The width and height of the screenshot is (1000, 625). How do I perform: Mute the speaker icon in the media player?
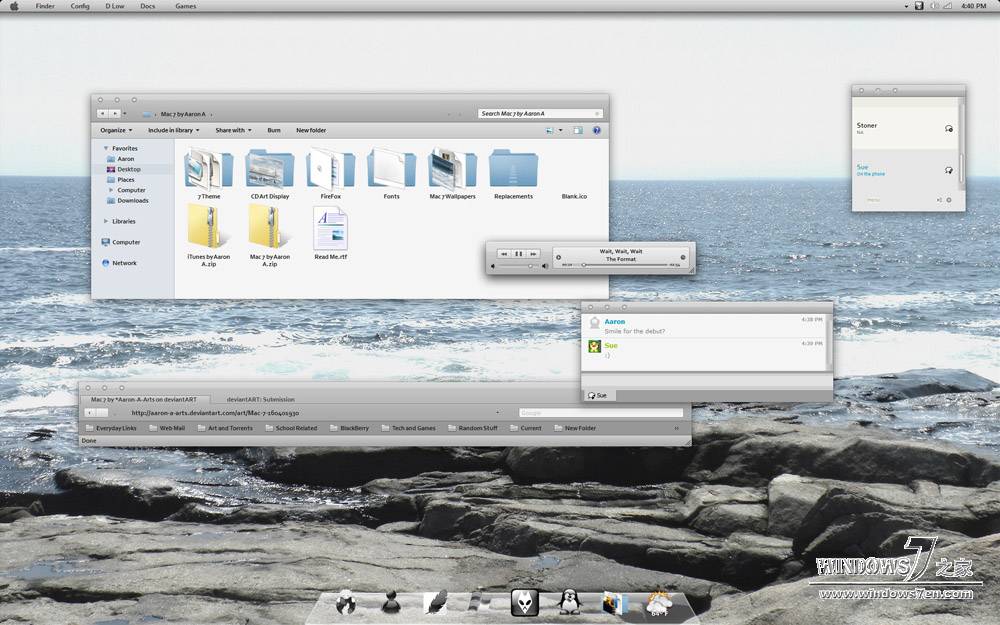pyautogui.click(x=544, y=264)
